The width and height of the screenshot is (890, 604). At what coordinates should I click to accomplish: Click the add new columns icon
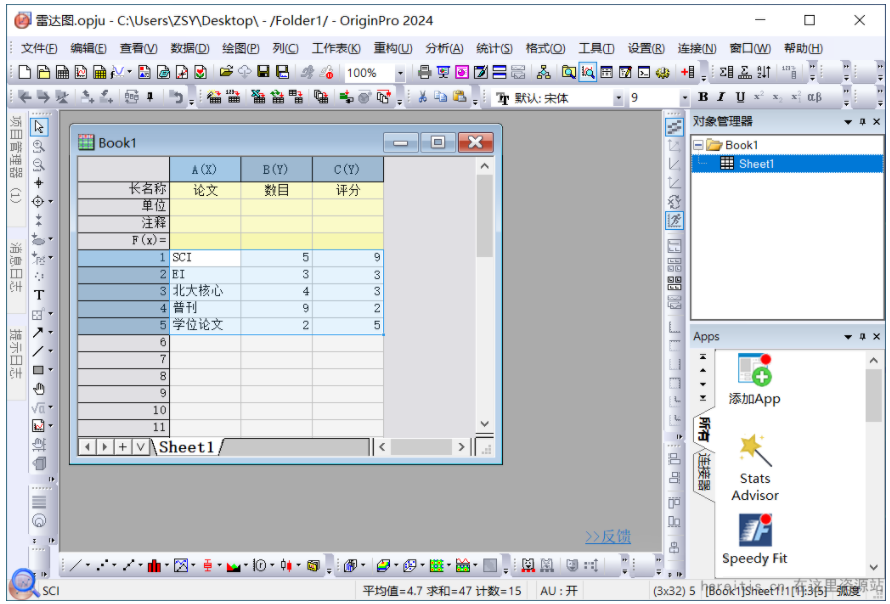pyautogui.click(x=687, y=72)
